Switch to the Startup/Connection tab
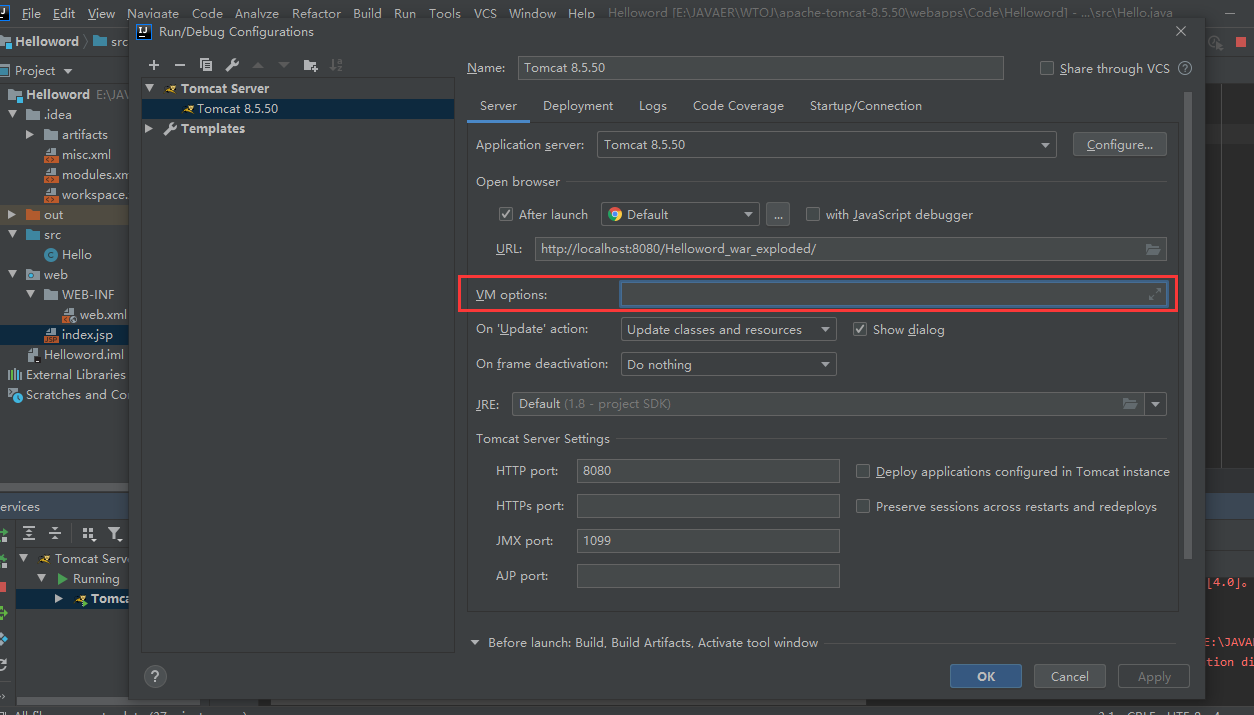 [866, 106]
